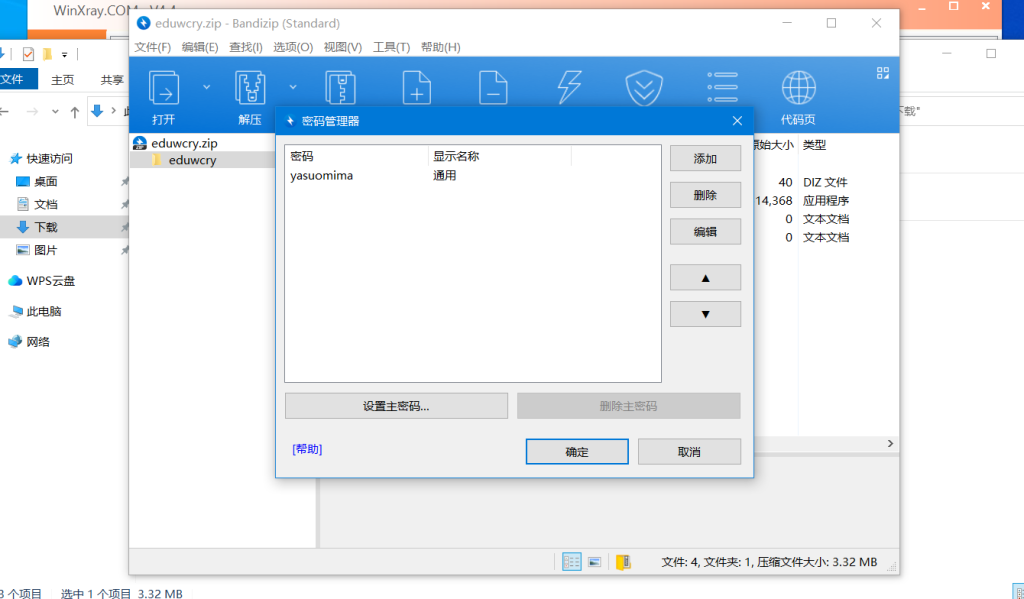Open dropdown arrow next to 打开
1024x599 pixels.
206,87
